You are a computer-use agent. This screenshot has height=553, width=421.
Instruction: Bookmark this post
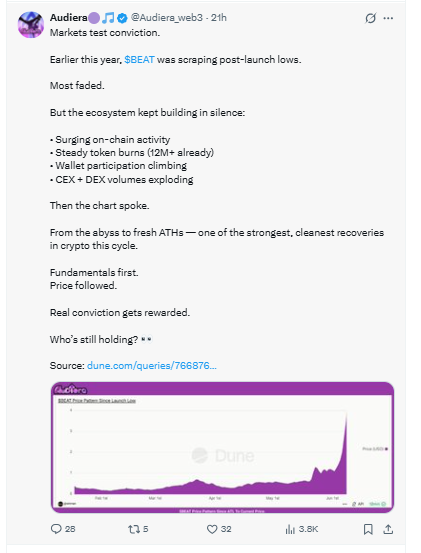(368, 529)
